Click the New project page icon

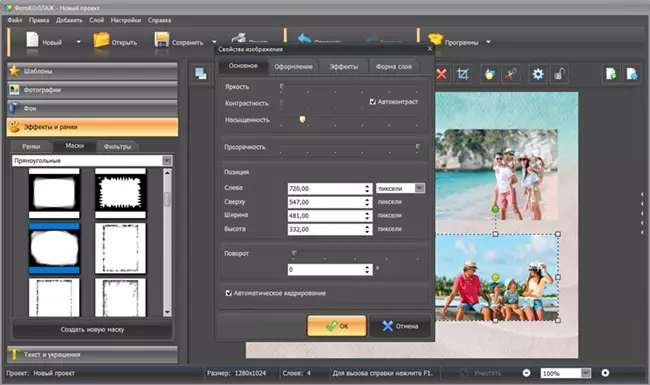(x=32, y=41)
